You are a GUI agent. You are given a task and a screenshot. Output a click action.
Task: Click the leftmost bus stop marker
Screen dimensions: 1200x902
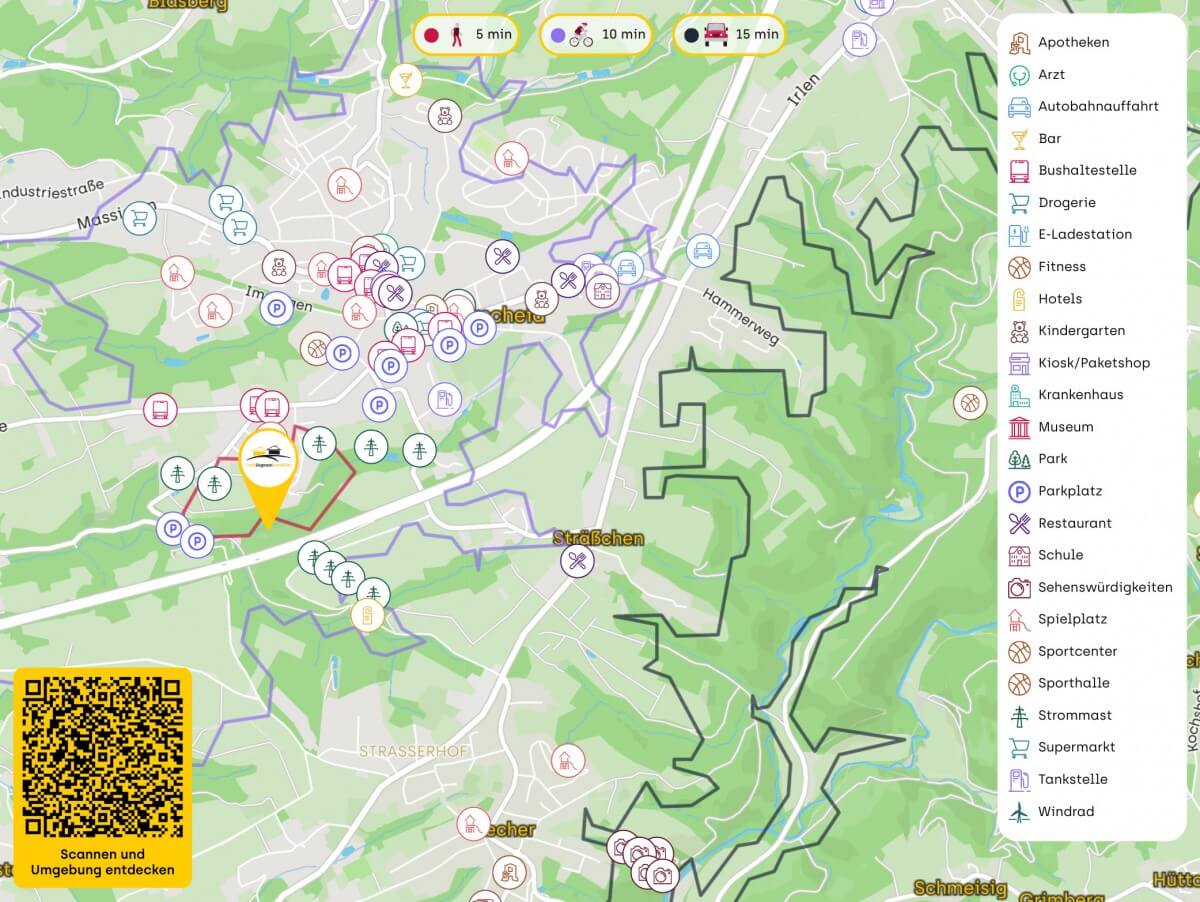[160, 409]
